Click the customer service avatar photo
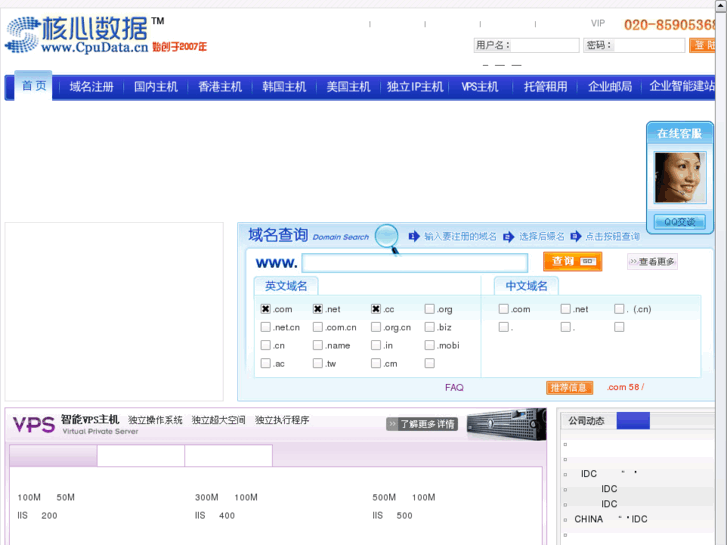The width and height of the screenshot is (727, 545). pos(679,177)
